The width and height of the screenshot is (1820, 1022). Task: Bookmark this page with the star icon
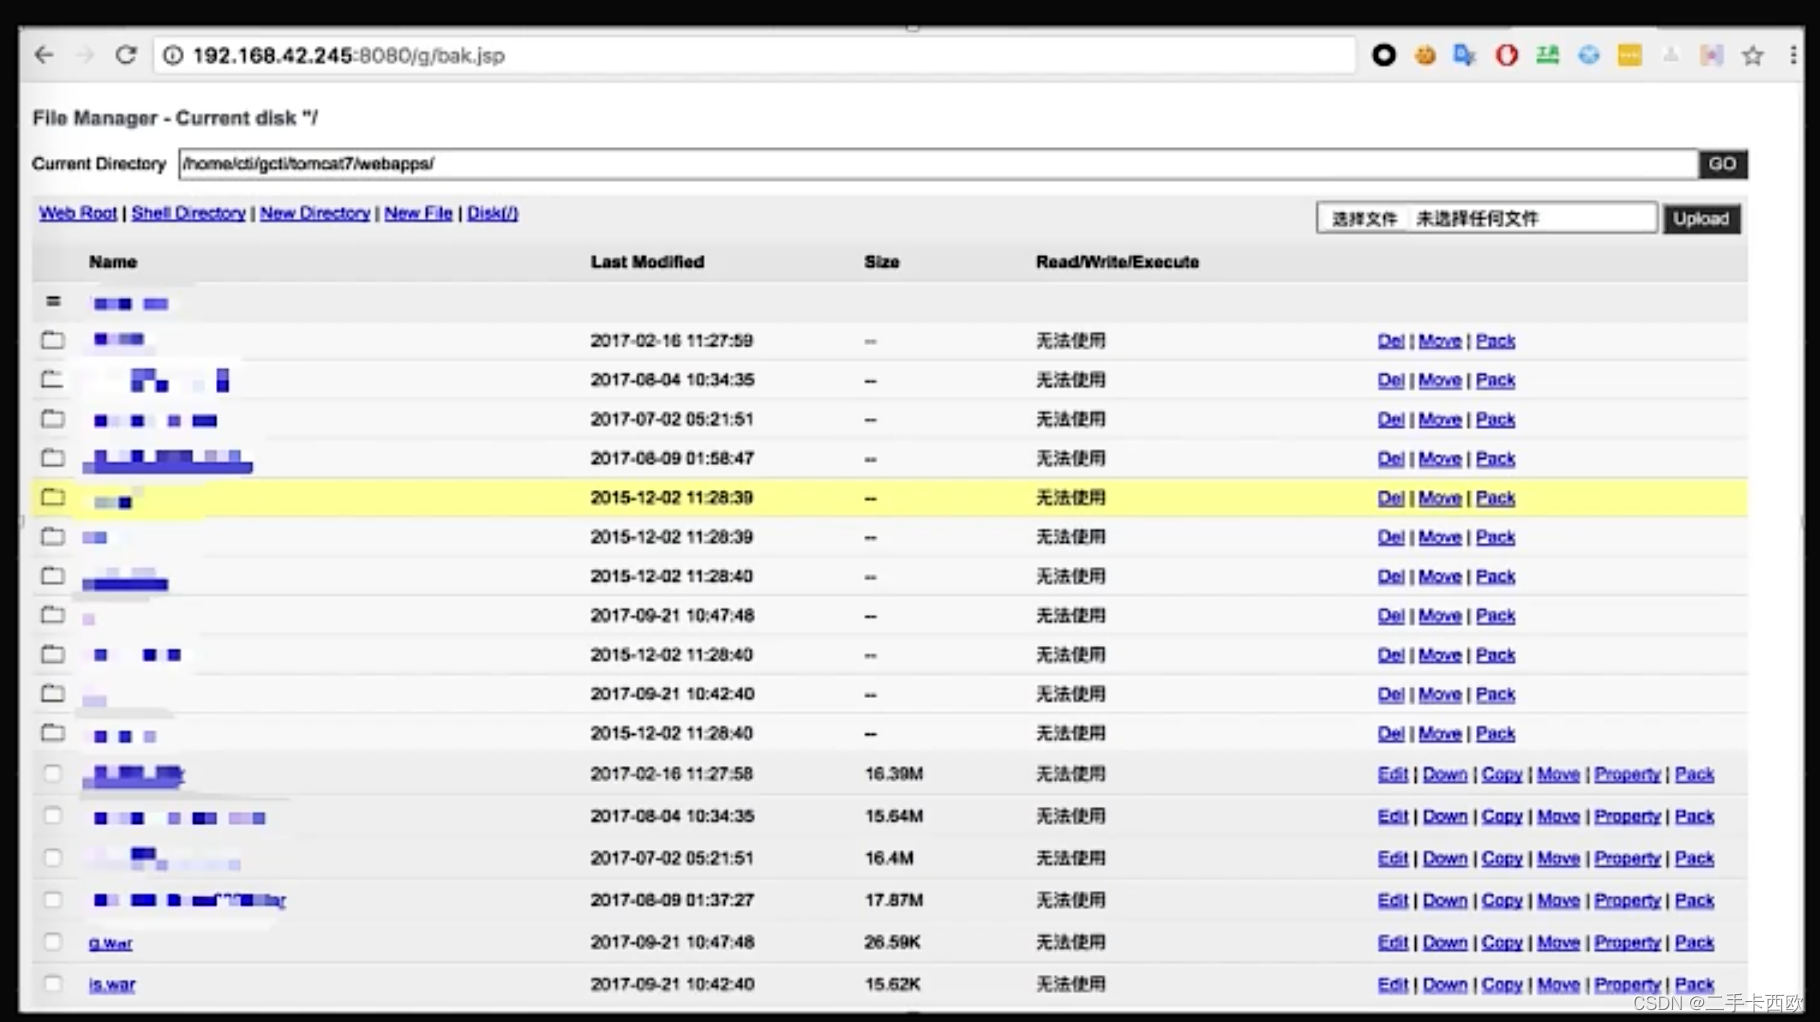[x=1752, y=56]
